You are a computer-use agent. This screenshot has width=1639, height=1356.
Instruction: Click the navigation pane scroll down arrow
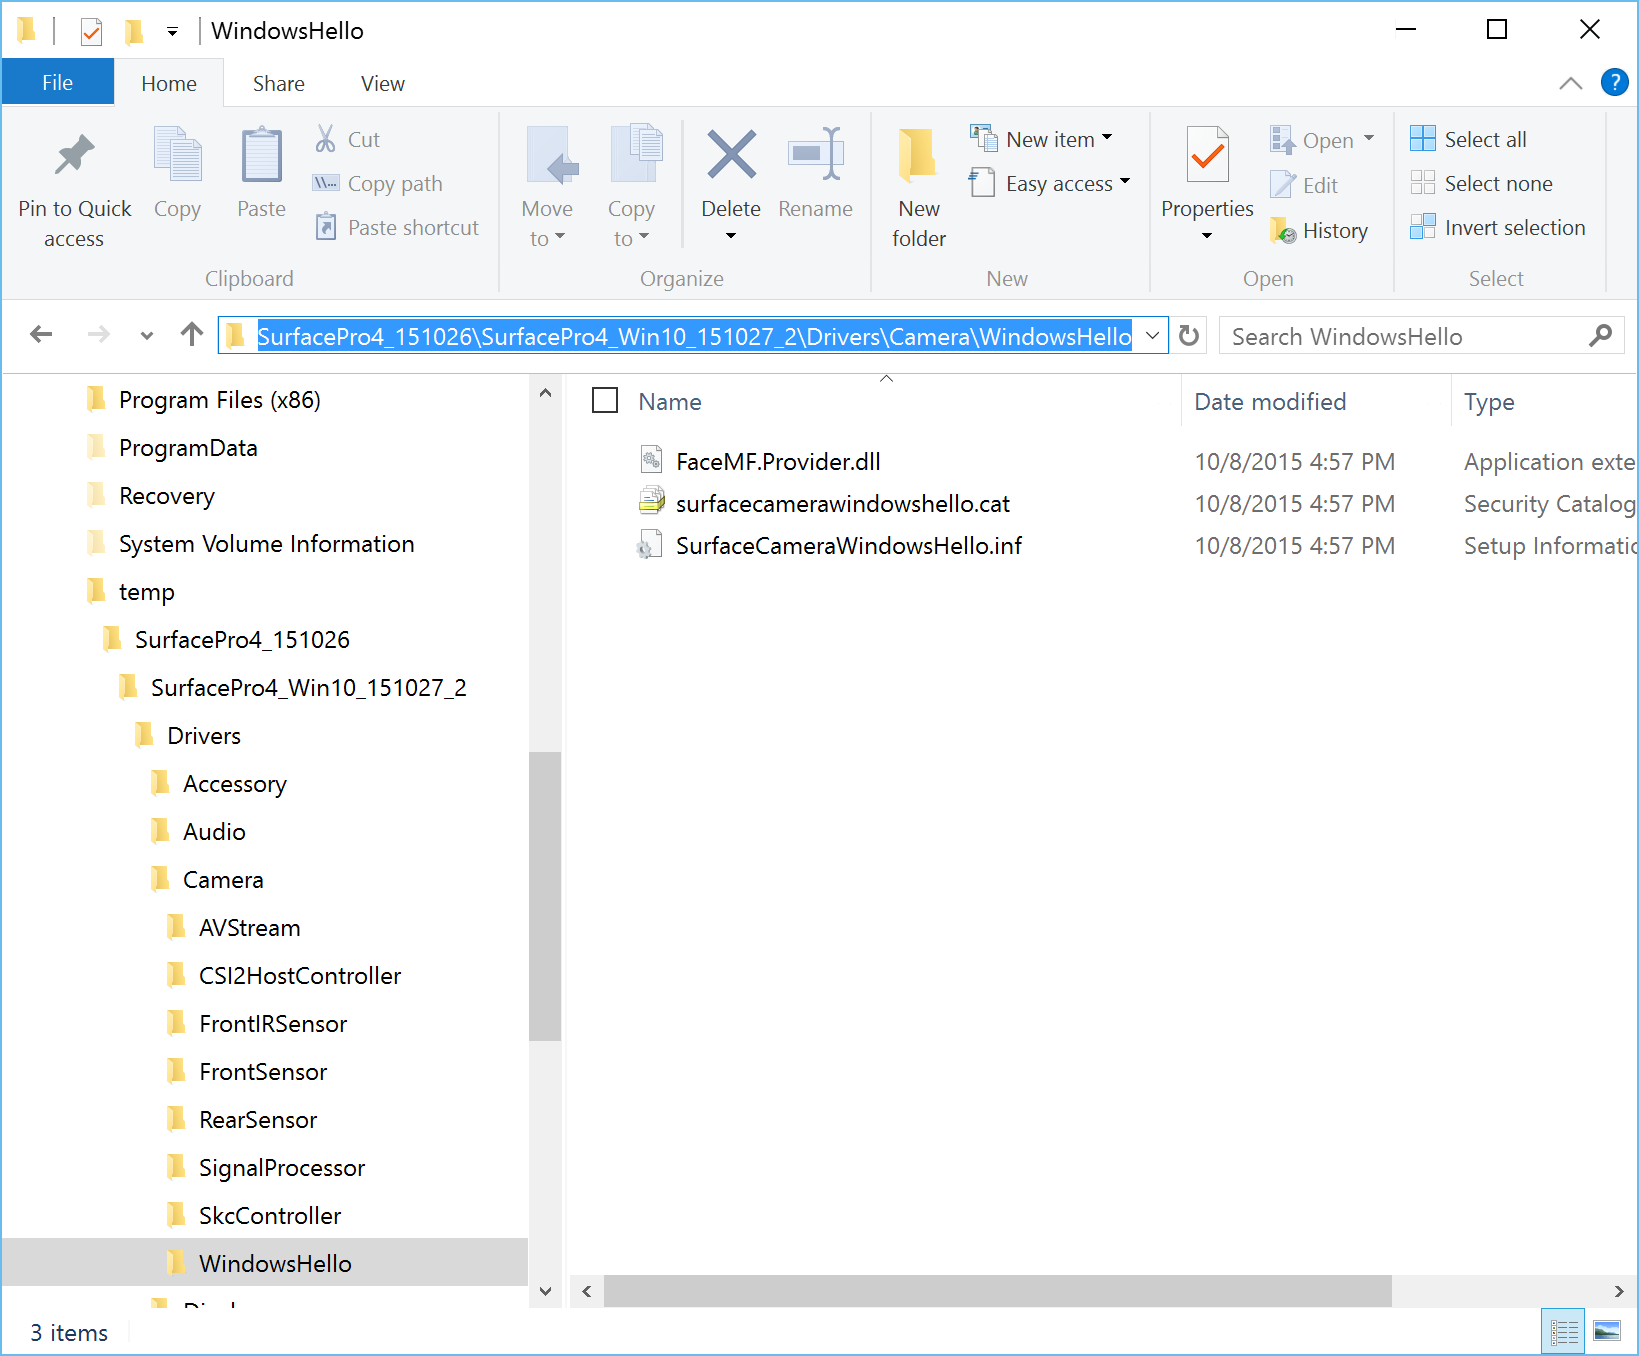click(x=545, y=1290)
